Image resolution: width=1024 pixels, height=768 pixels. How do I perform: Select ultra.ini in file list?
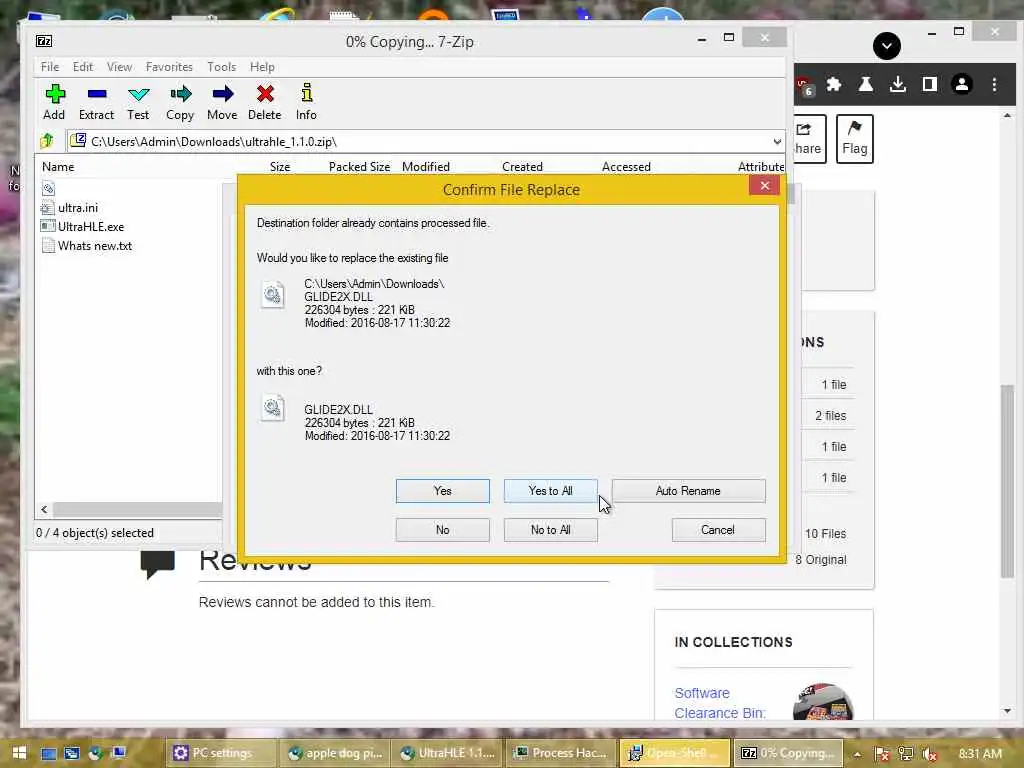[x=78, y=208]
